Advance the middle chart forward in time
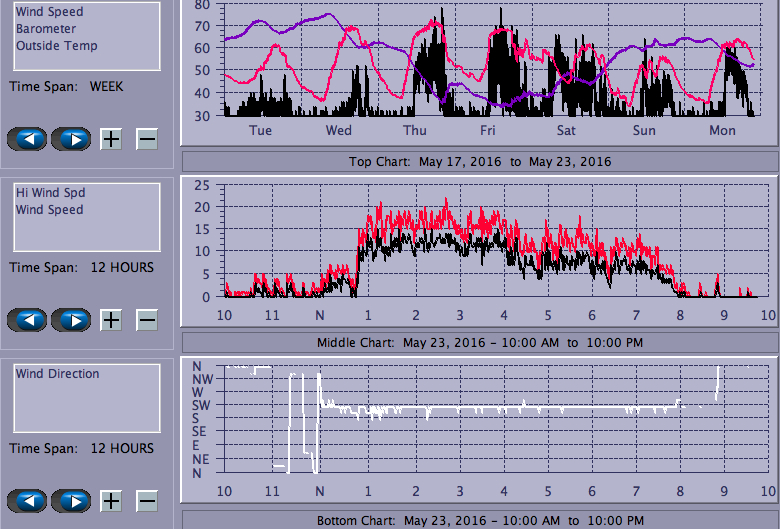This screenshot has height=529, width=780. point(71,320)
